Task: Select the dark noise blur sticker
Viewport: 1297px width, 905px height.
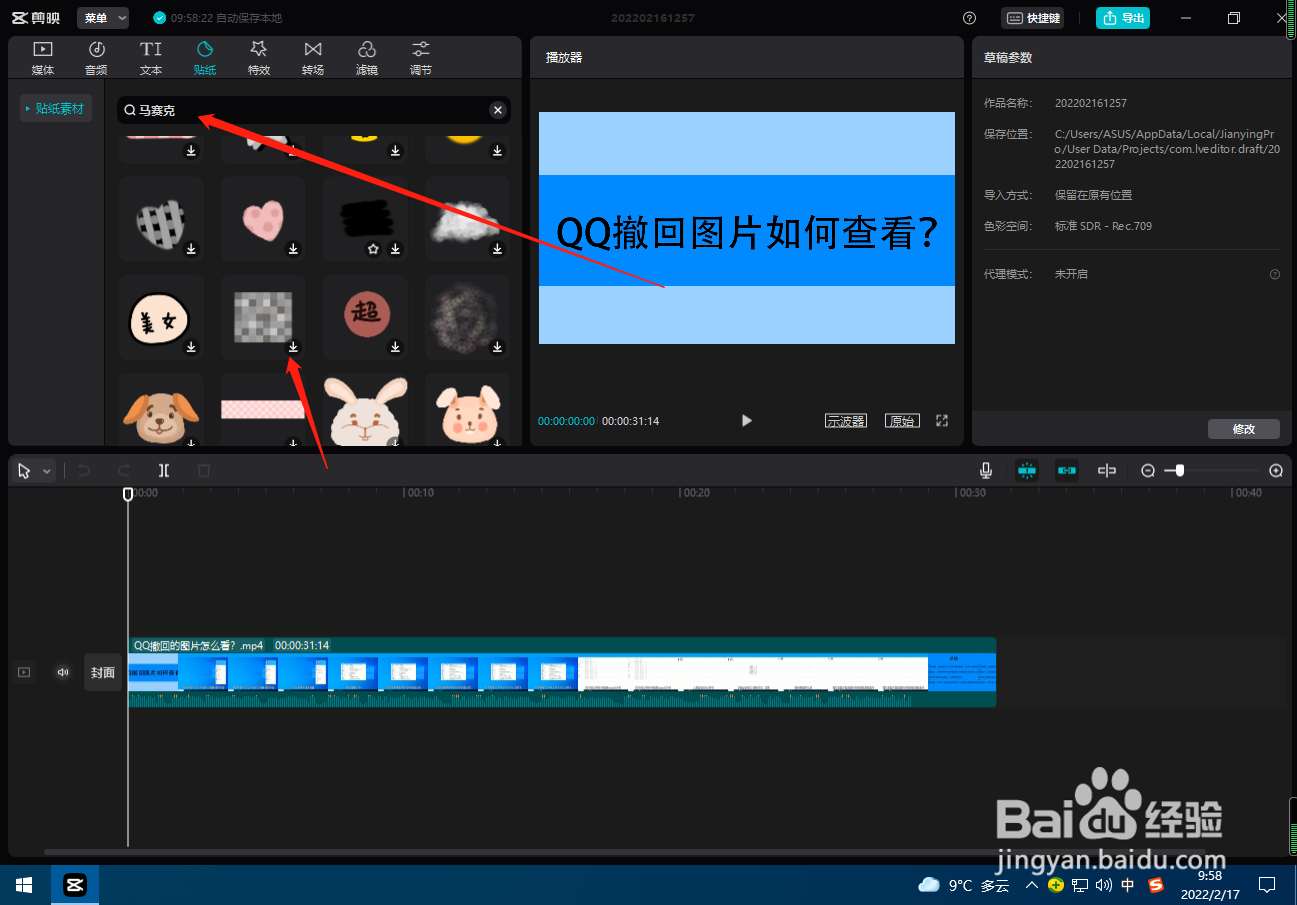Action: tap(467, 317)
